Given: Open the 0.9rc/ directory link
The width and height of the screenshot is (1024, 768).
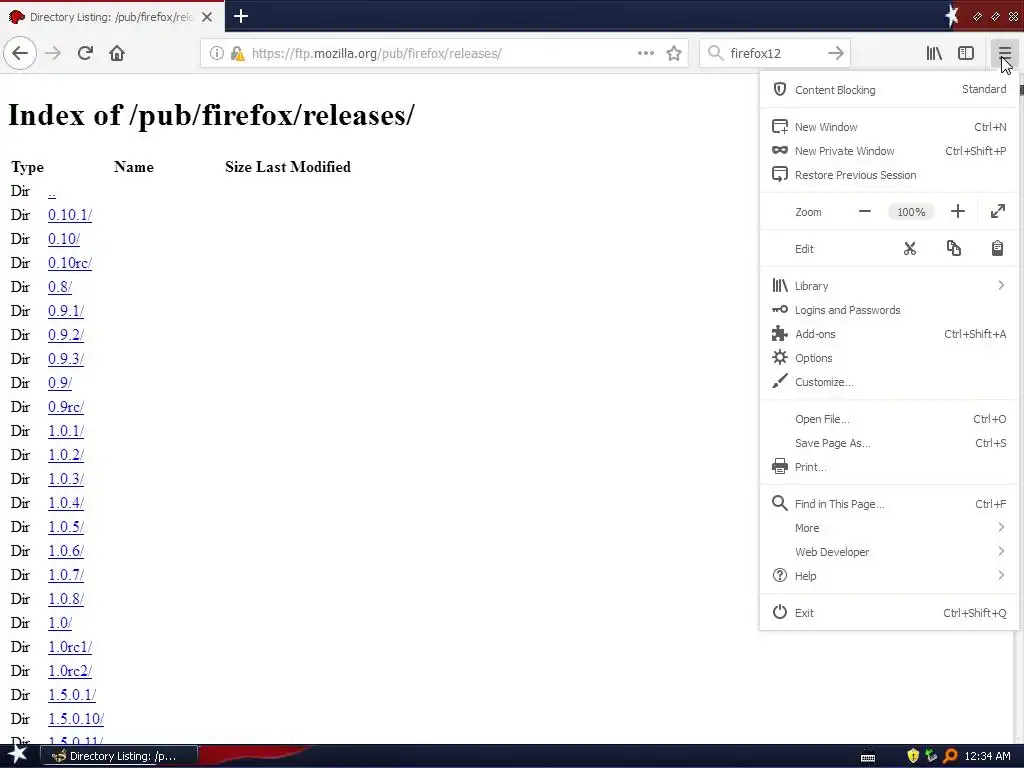Looking at the screenshot, I should pos(66,407).
